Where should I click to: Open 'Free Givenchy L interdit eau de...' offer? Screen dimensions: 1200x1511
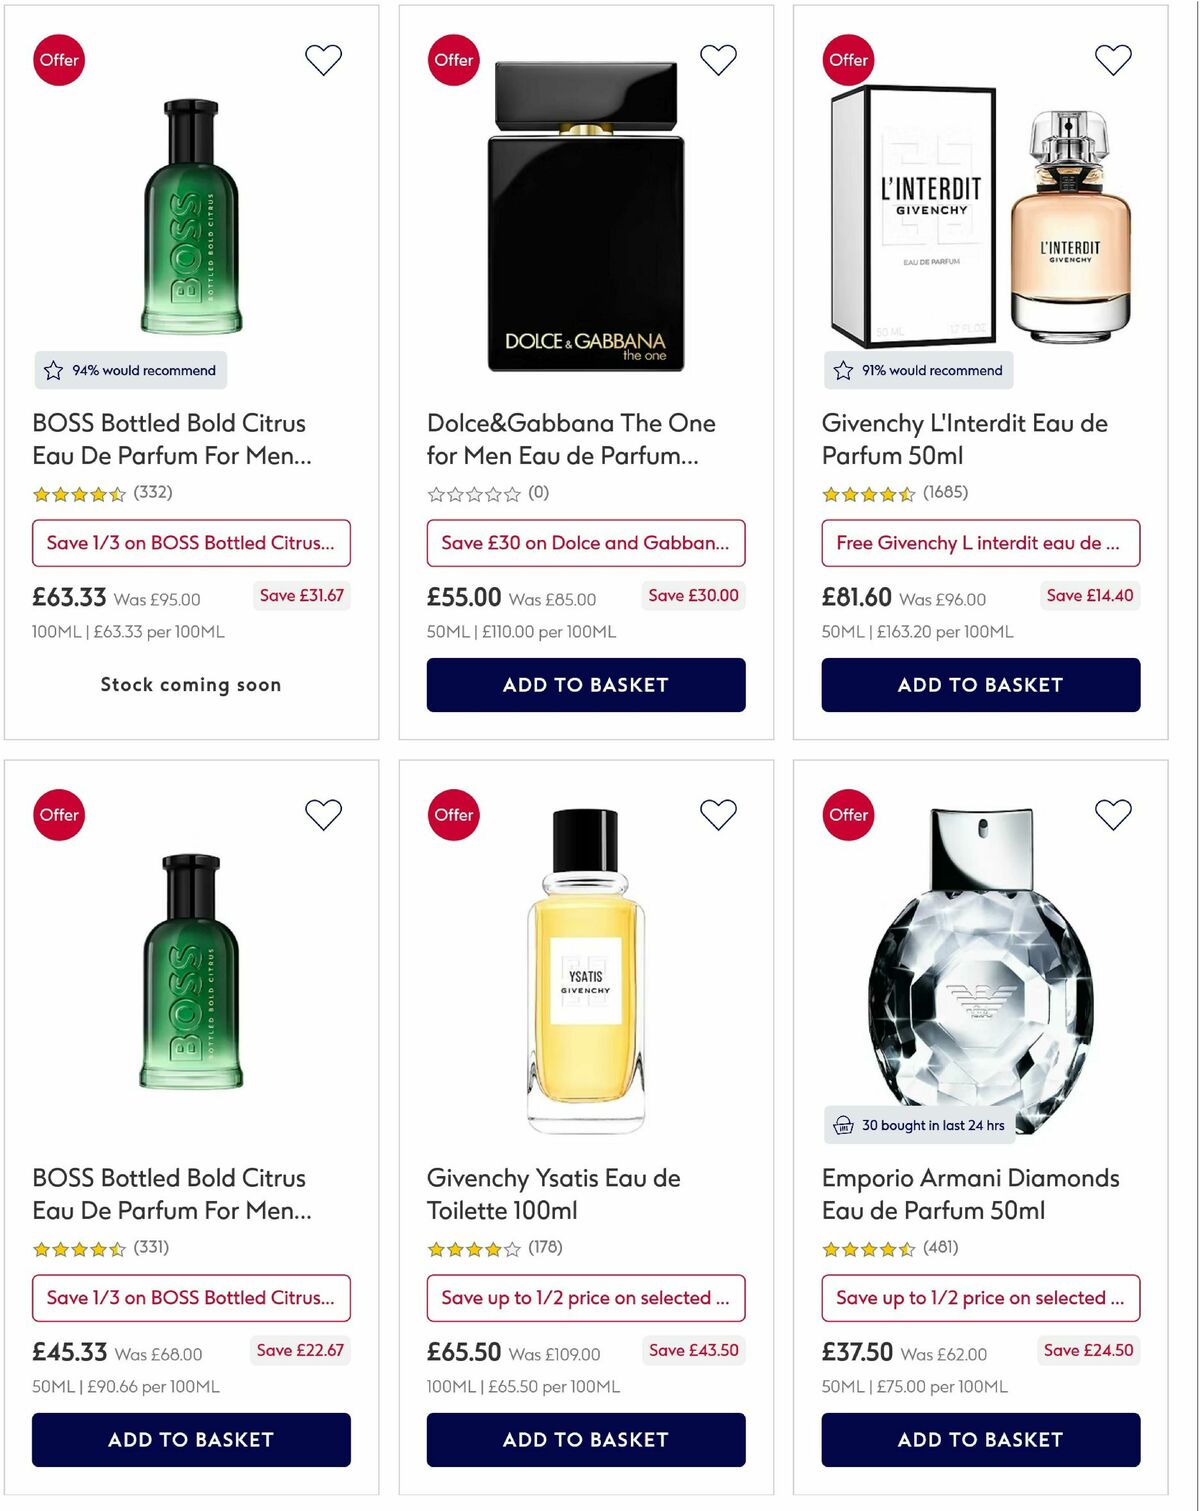[980, 543]
